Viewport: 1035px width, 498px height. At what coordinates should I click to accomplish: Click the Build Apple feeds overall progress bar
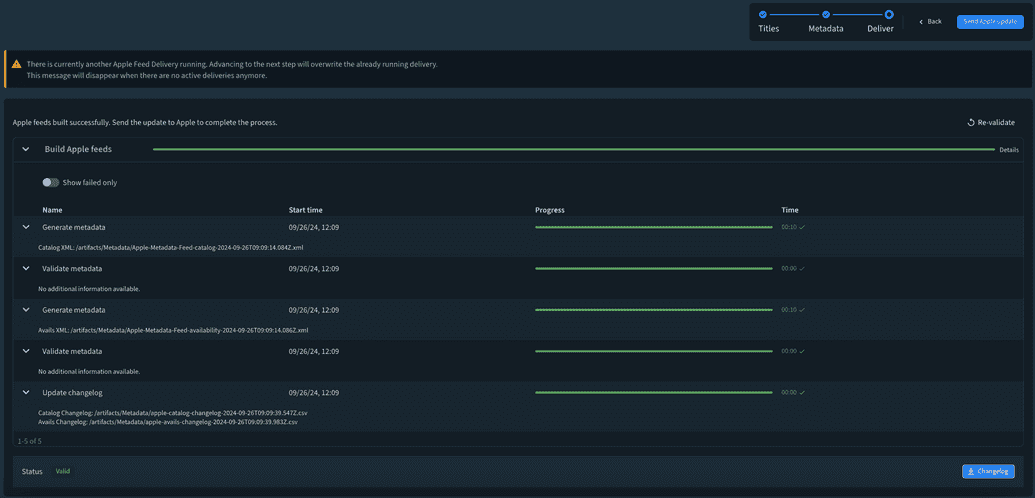[x=574, y=150]
